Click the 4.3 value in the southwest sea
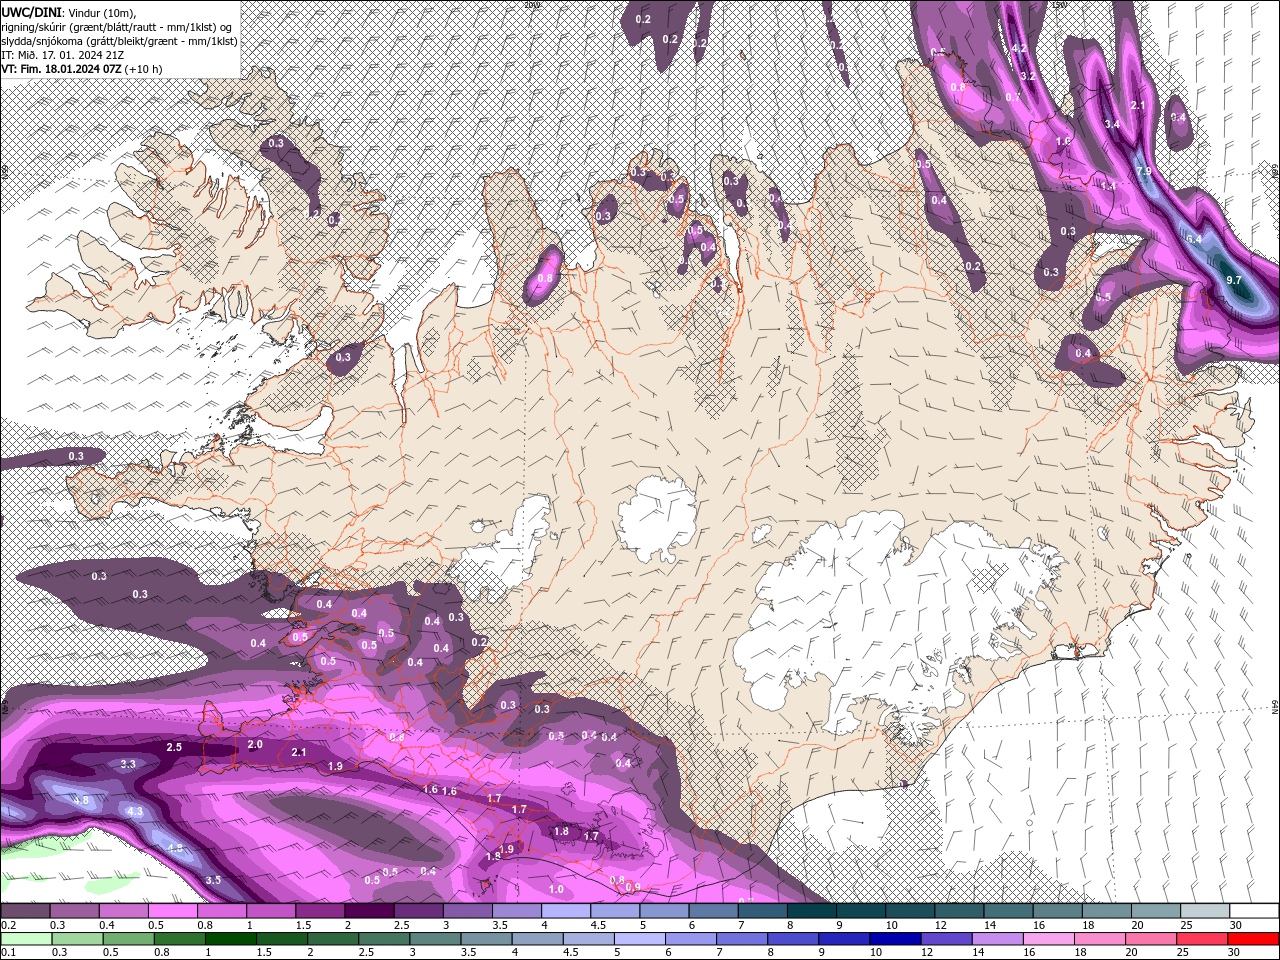Image resolution: width=1280 pixels, height=960 pixels. pos(135,811)
